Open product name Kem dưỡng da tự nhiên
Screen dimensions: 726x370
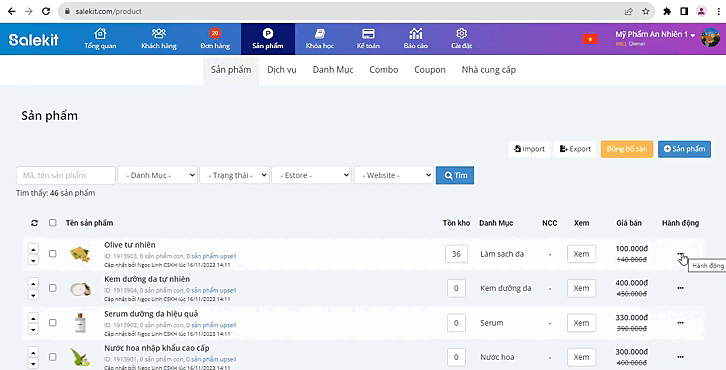[147, 279]
